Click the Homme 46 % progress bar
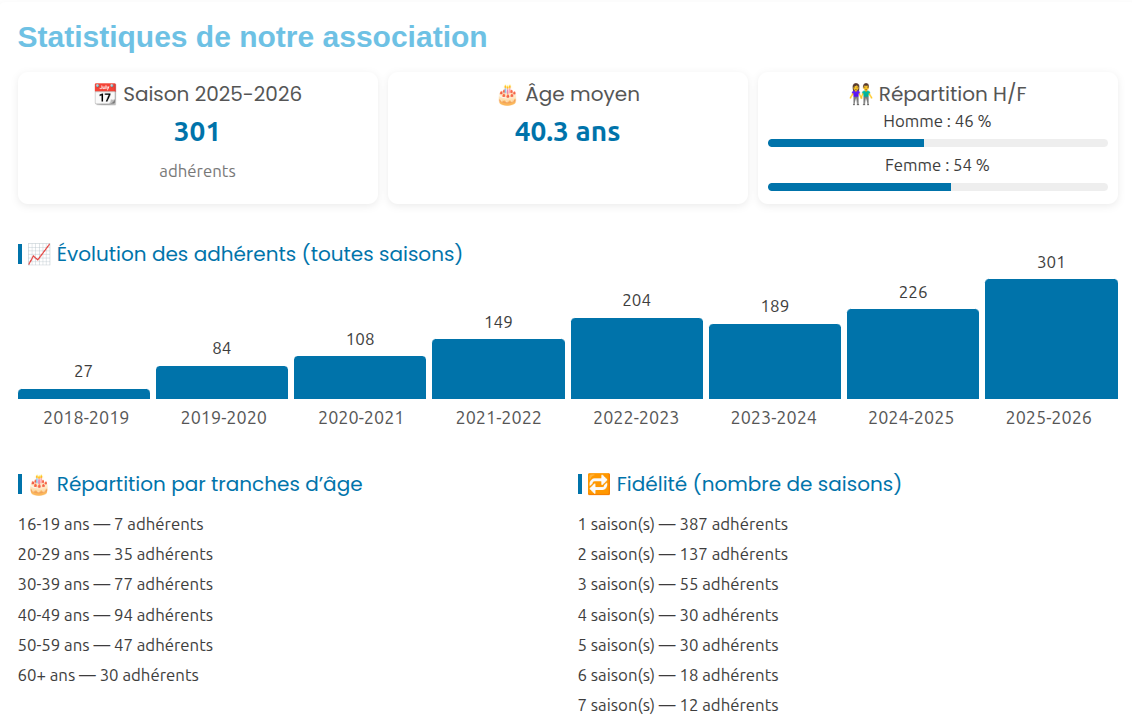This screenshot has width=1132, height=722. pyautogui.click(x=937, y=143)
